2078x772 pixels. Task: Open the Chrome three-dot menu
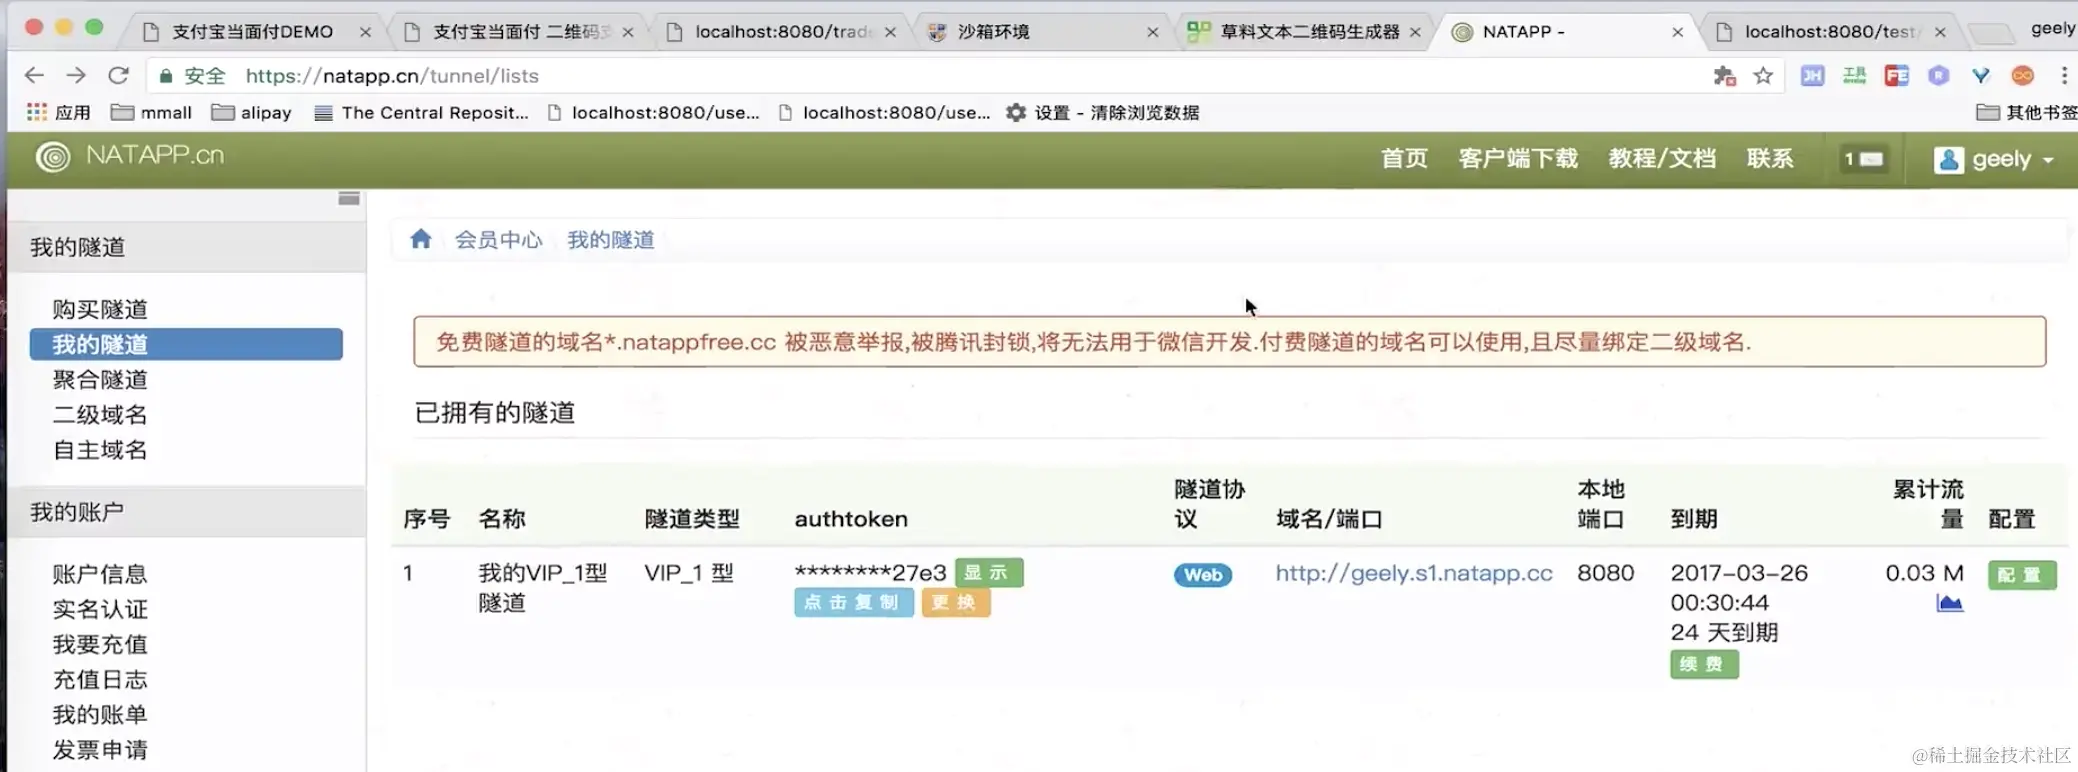2064,76
